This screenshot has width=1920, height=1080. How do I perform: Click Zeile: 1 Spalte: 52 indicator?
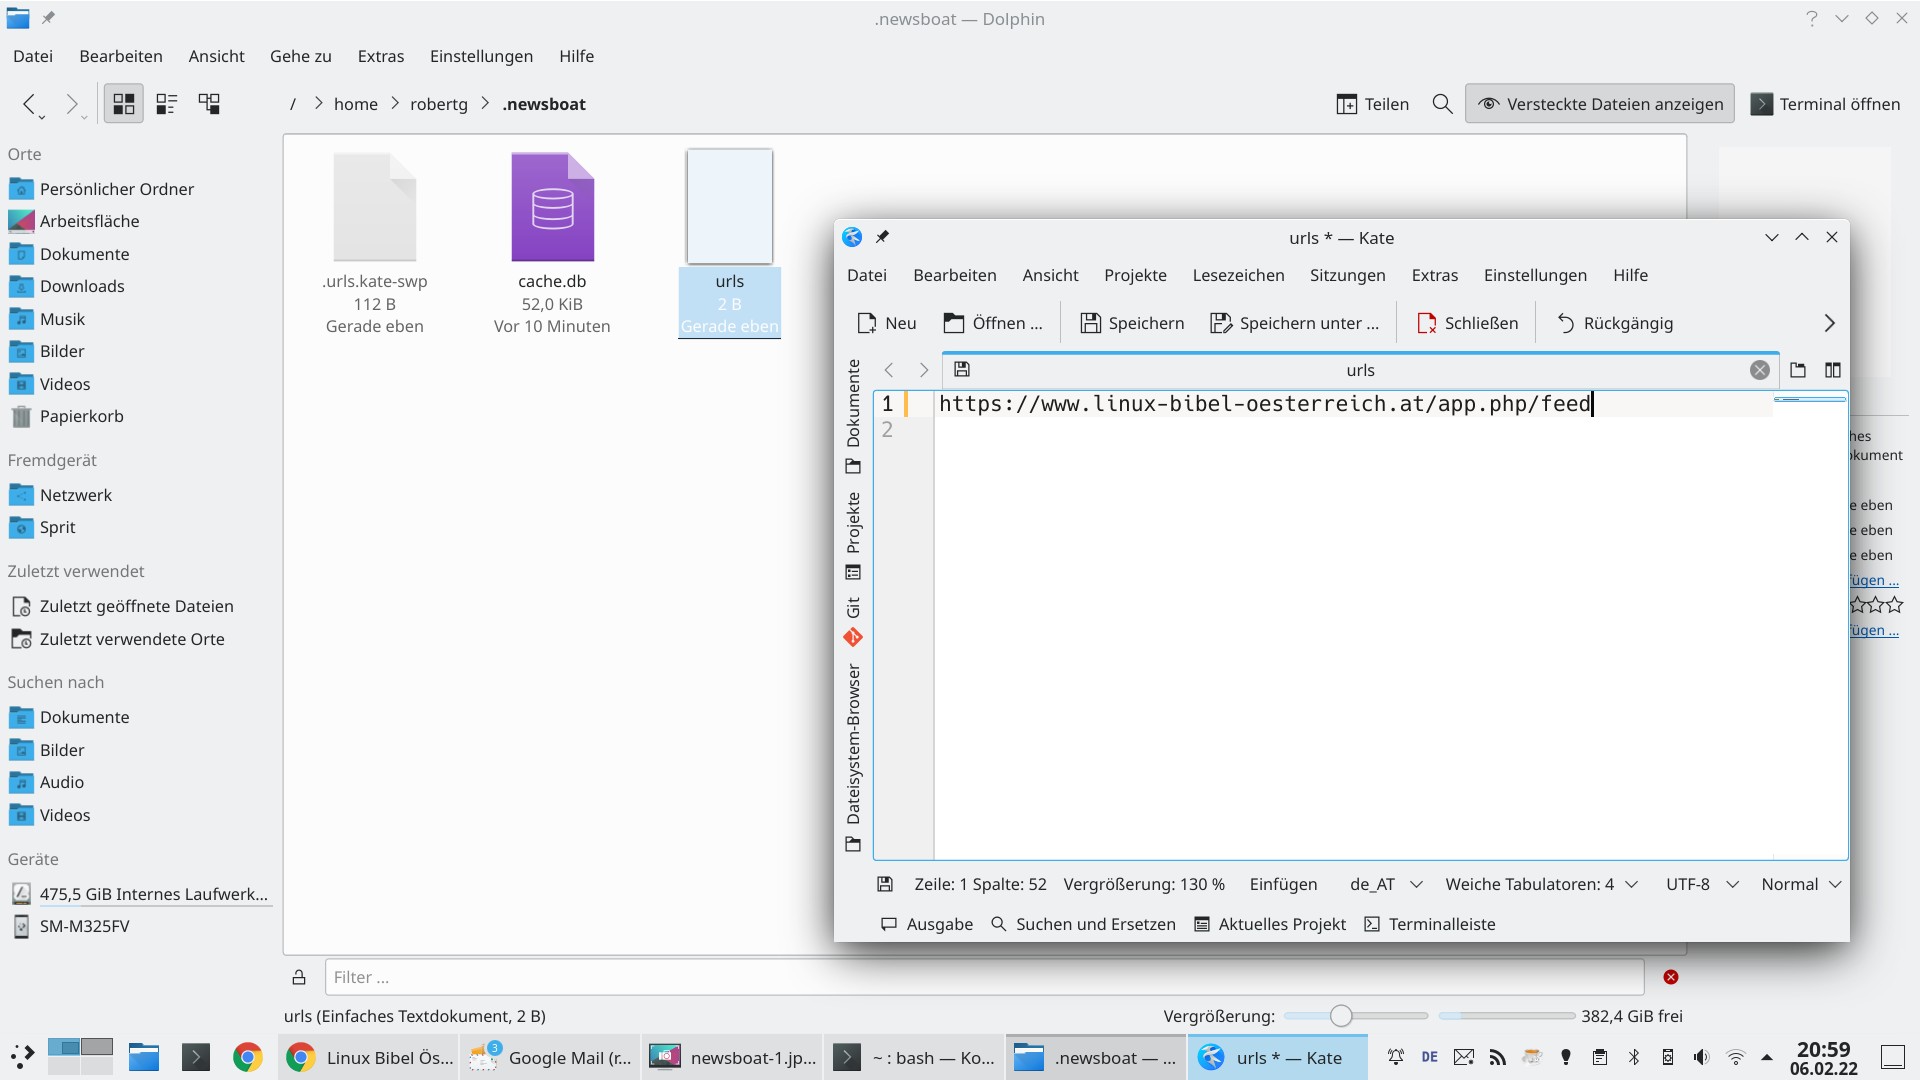[x=980, y=884]
